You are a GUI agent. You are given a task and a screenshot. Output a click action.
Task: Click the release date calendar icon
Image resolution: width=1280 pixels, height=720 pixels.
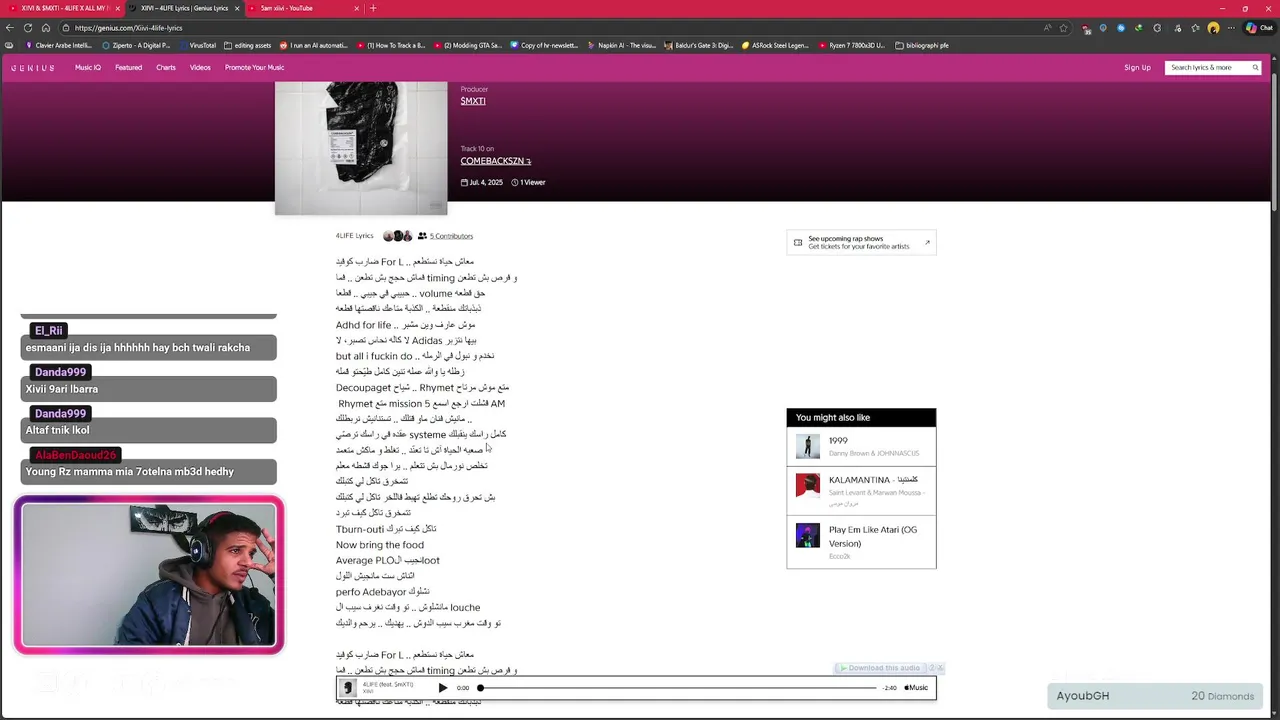pyautogui.click(x=464, y=182)
